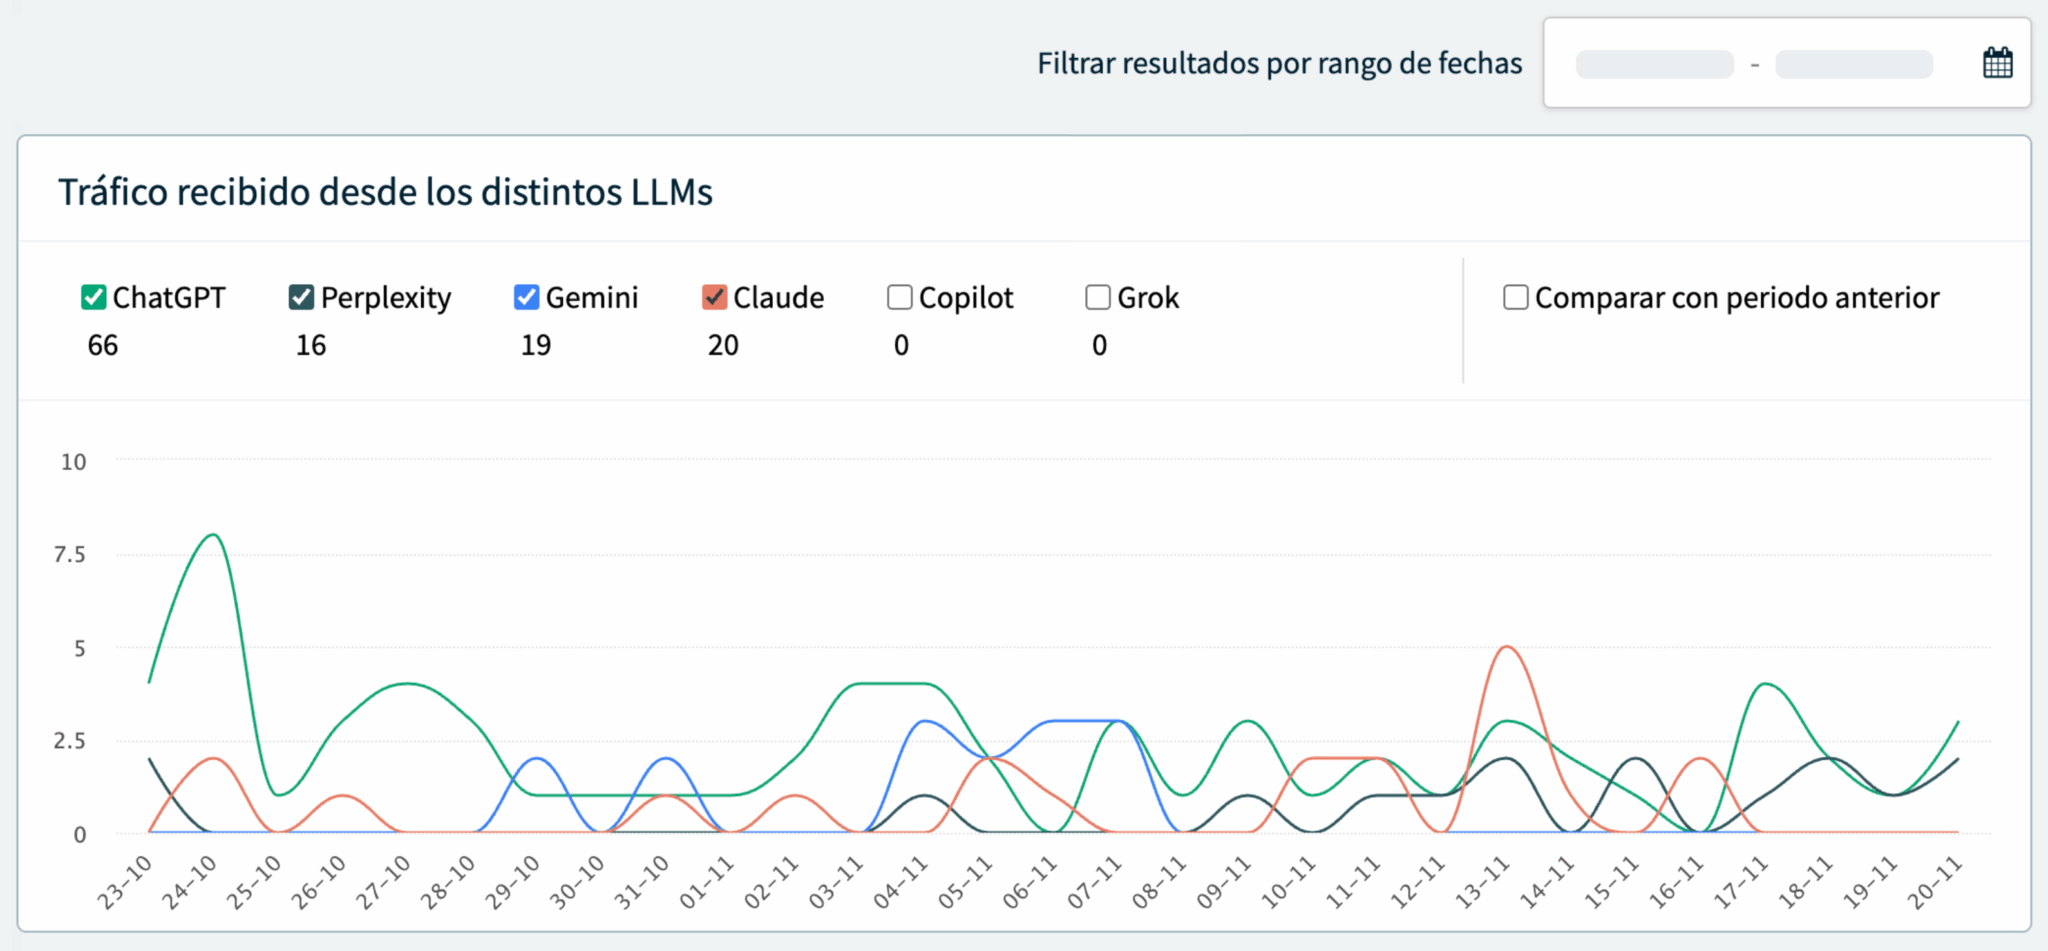This screenshot has height=951, width=2048.
Task: Click the Comparar con periodo anterior label
Action: click(1737, 298)
